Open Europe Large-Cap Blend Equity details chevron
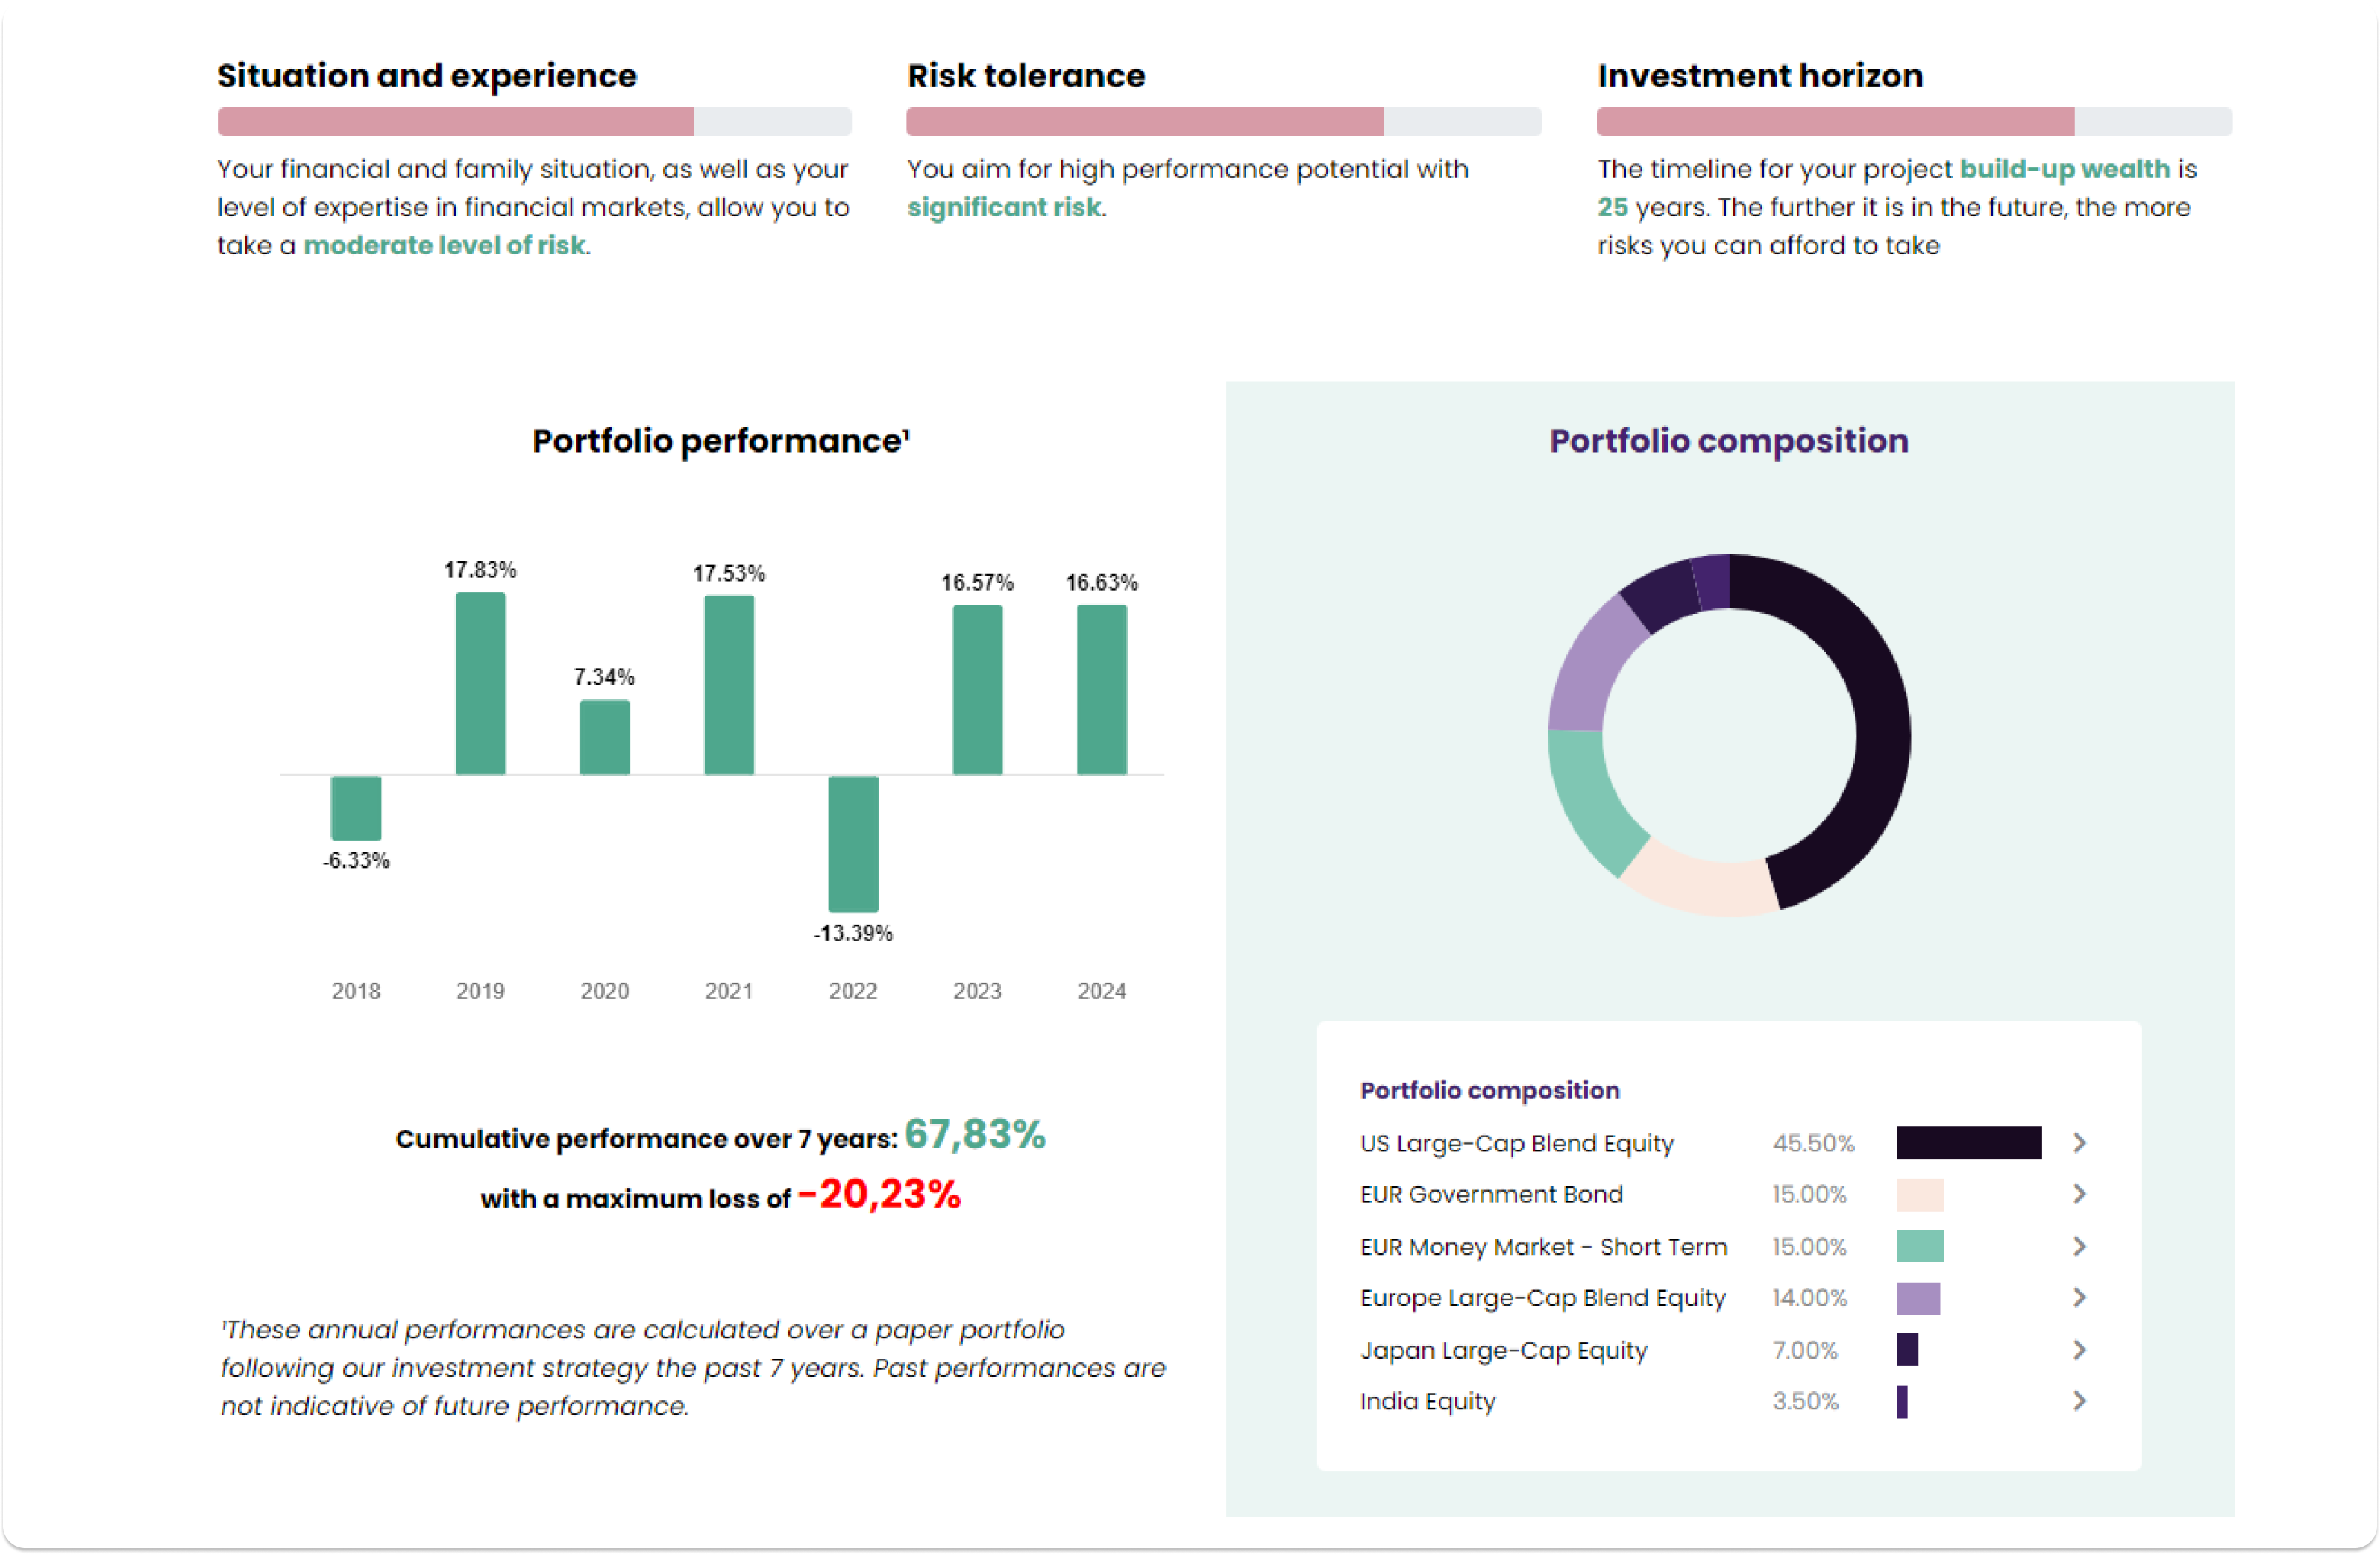 pyautogui.click(x=2079, y=1298)
